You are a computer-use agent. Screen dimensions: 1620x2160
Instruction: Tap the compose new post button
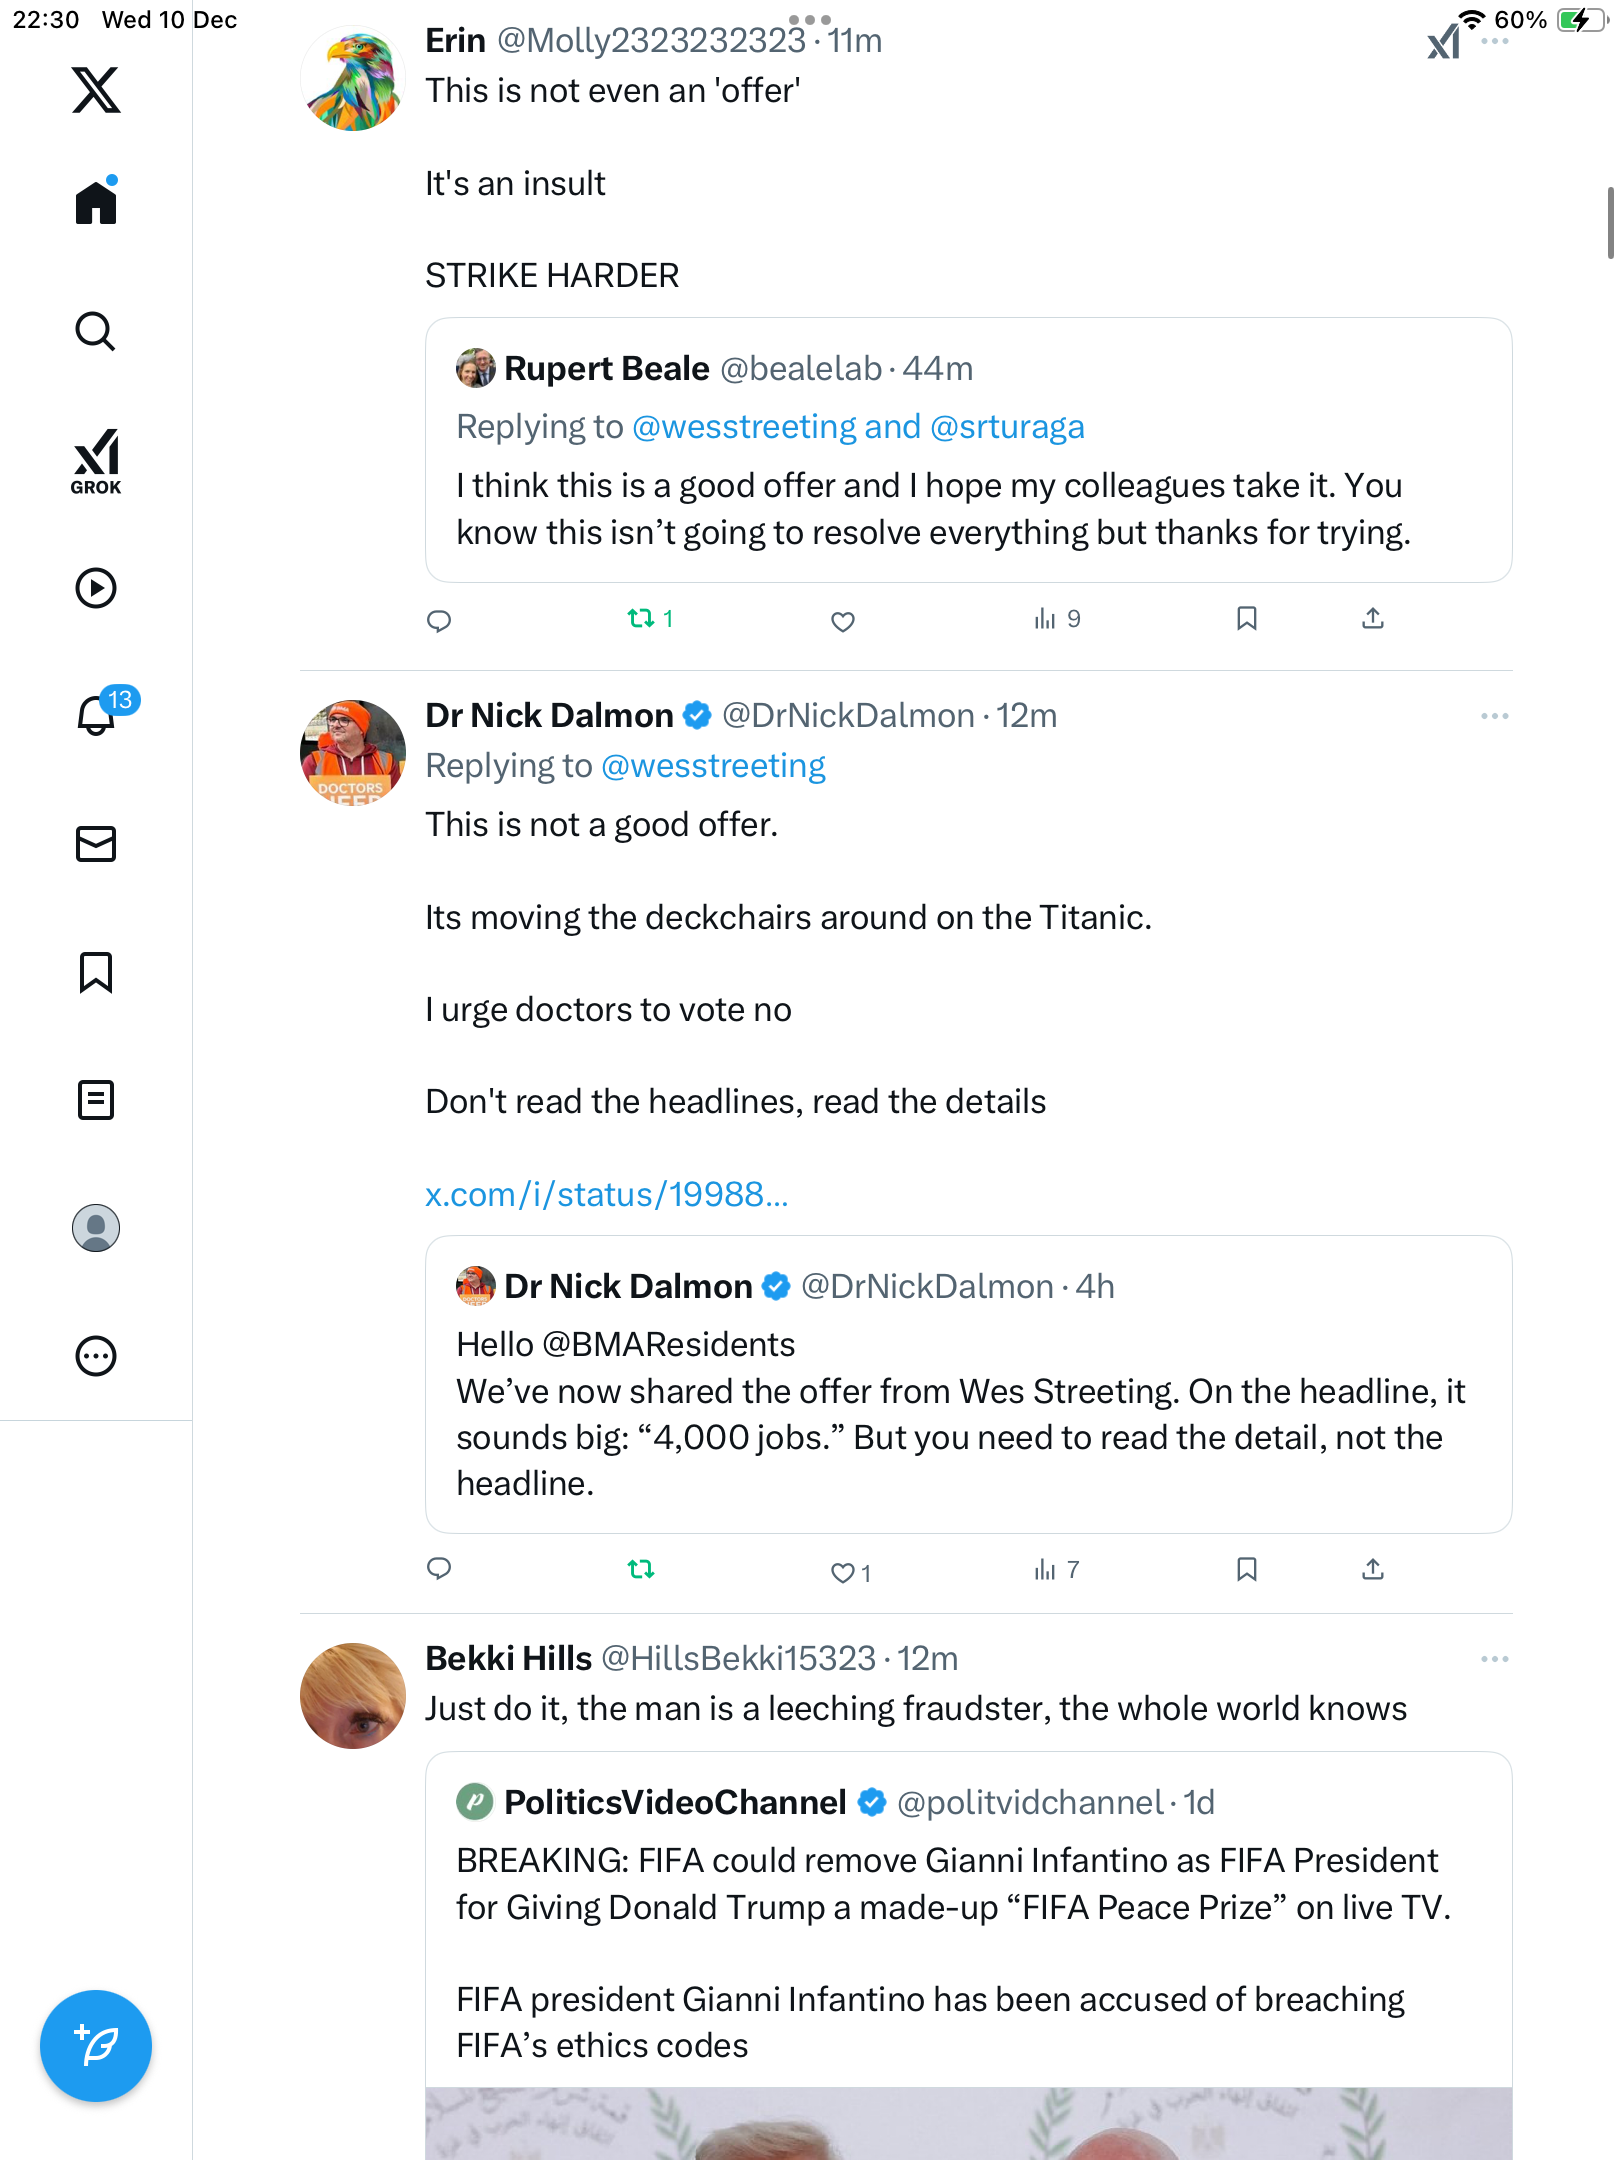pyautogui.click(x=96, y=2046)
